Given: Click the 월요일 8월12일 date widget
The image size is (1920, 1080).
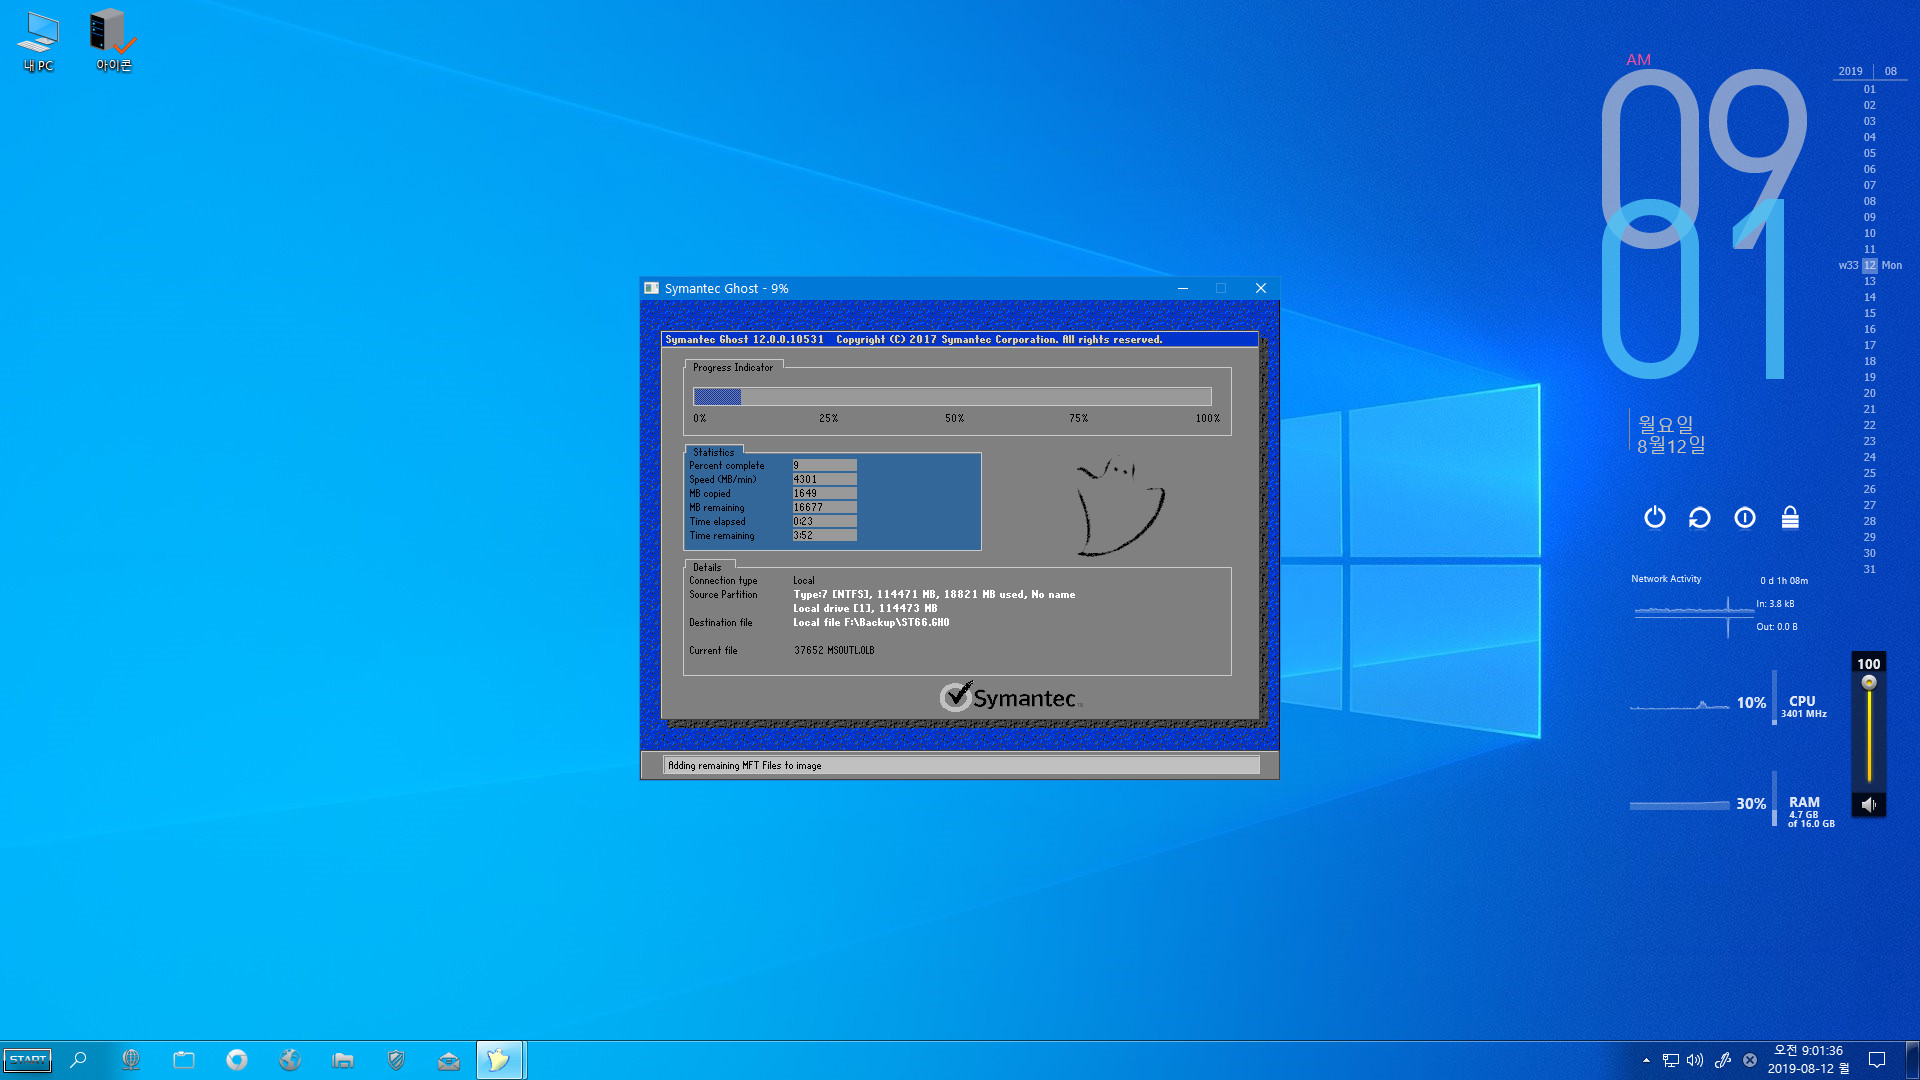Looking at the screenshot, I should (1670, 434).
